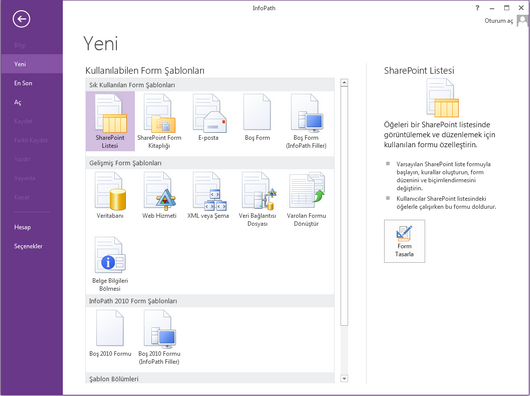This screenshot has height=396, width=530.
Task: Click the help question mark icon
Action: 477,8
